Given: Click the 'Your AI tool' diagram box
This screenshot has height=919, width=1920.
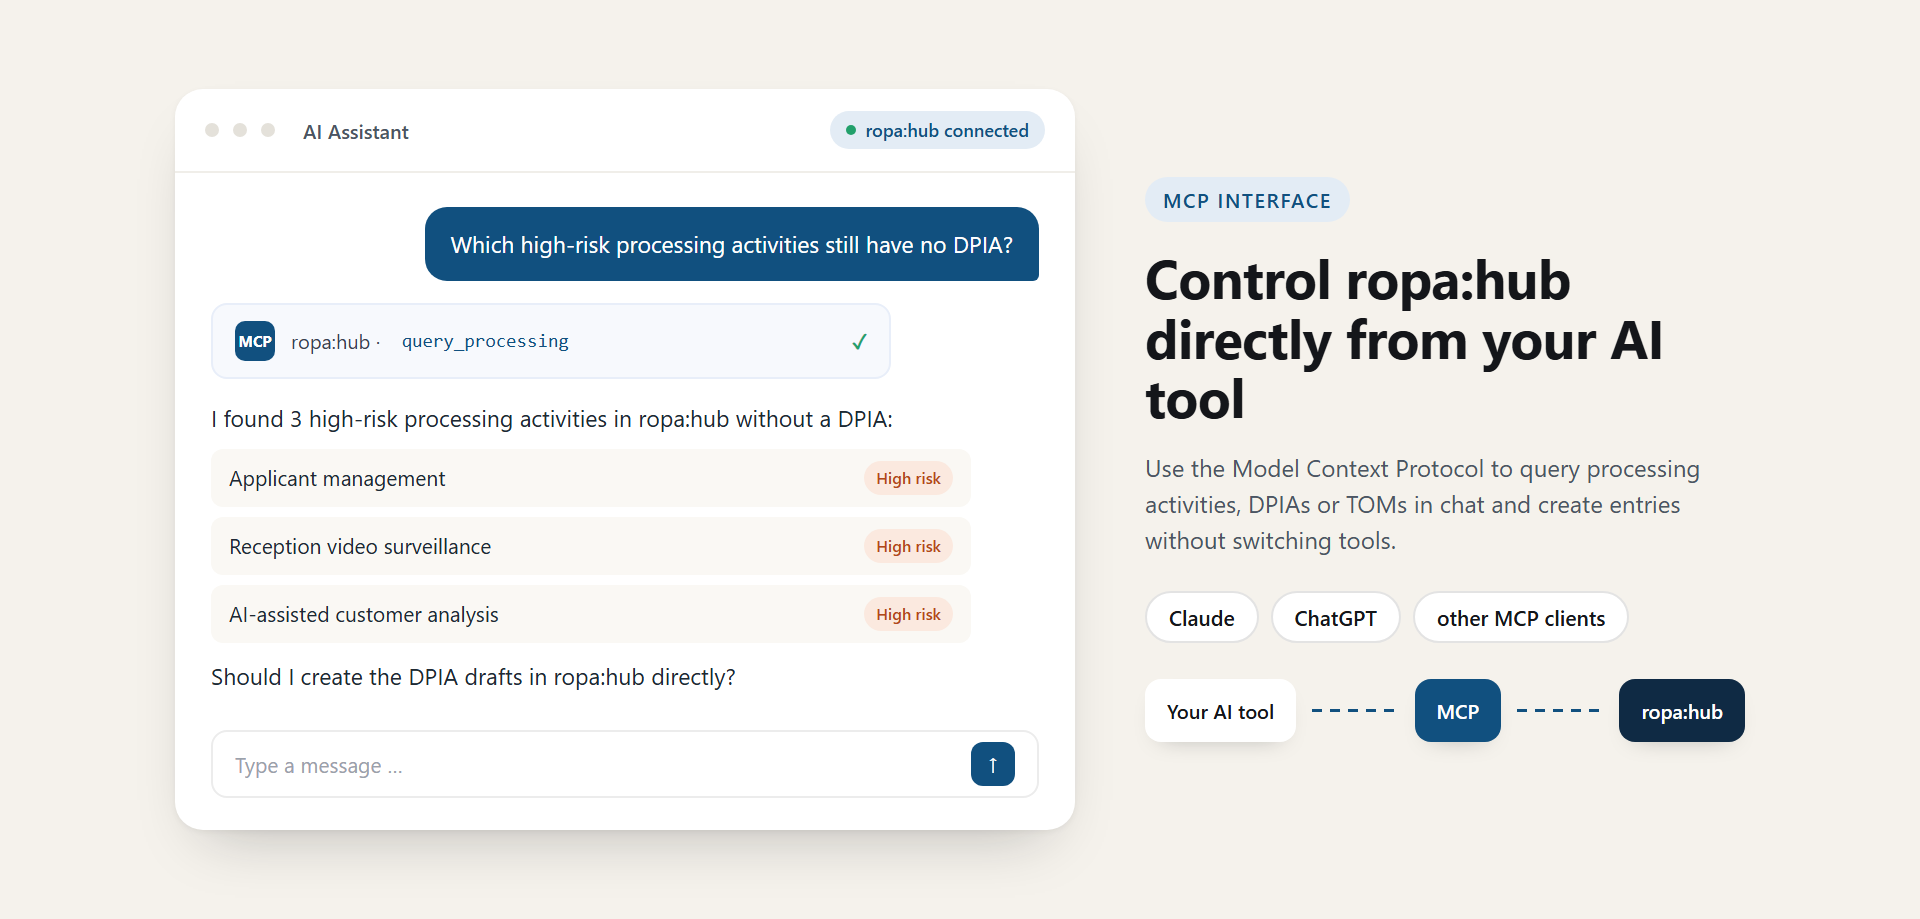Looking at the screenshot, I should (1220, 711).
